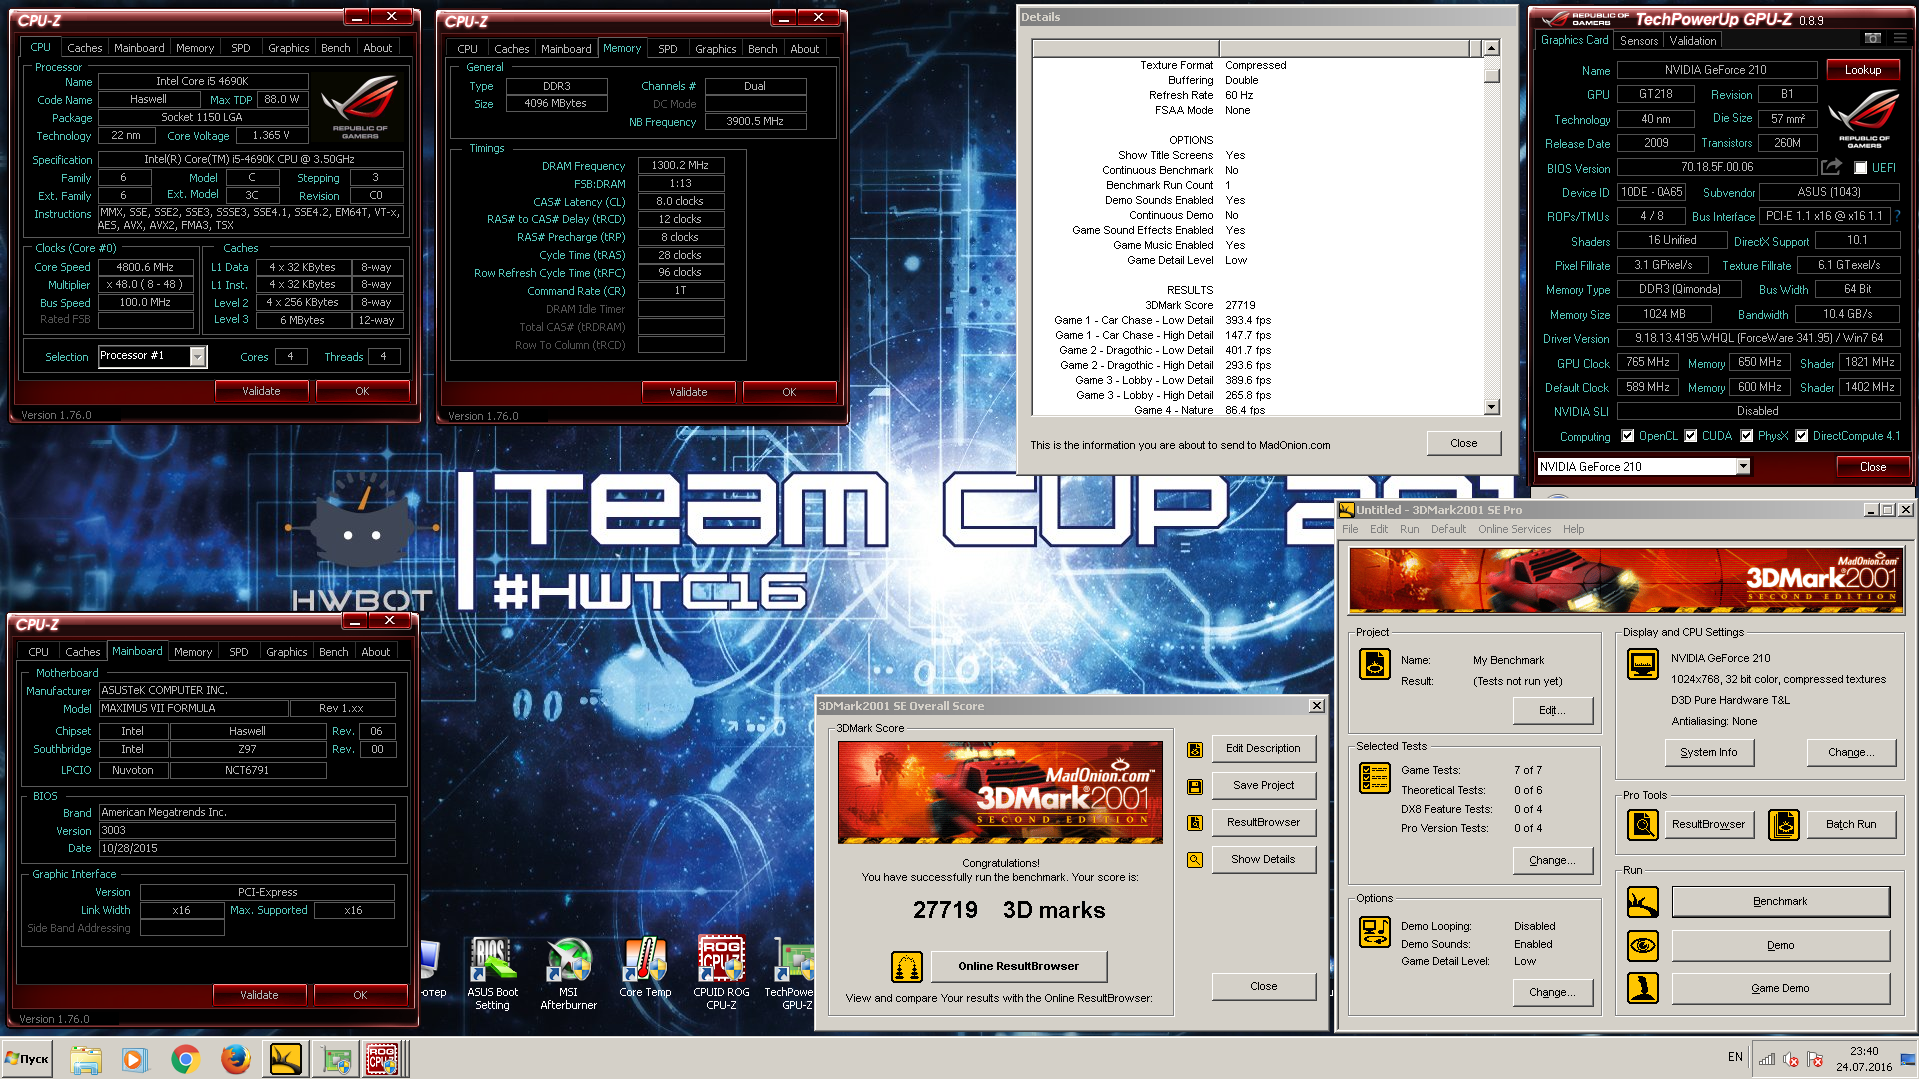
Task: Click the System Info button
Action: click(x=1709, y=753)
